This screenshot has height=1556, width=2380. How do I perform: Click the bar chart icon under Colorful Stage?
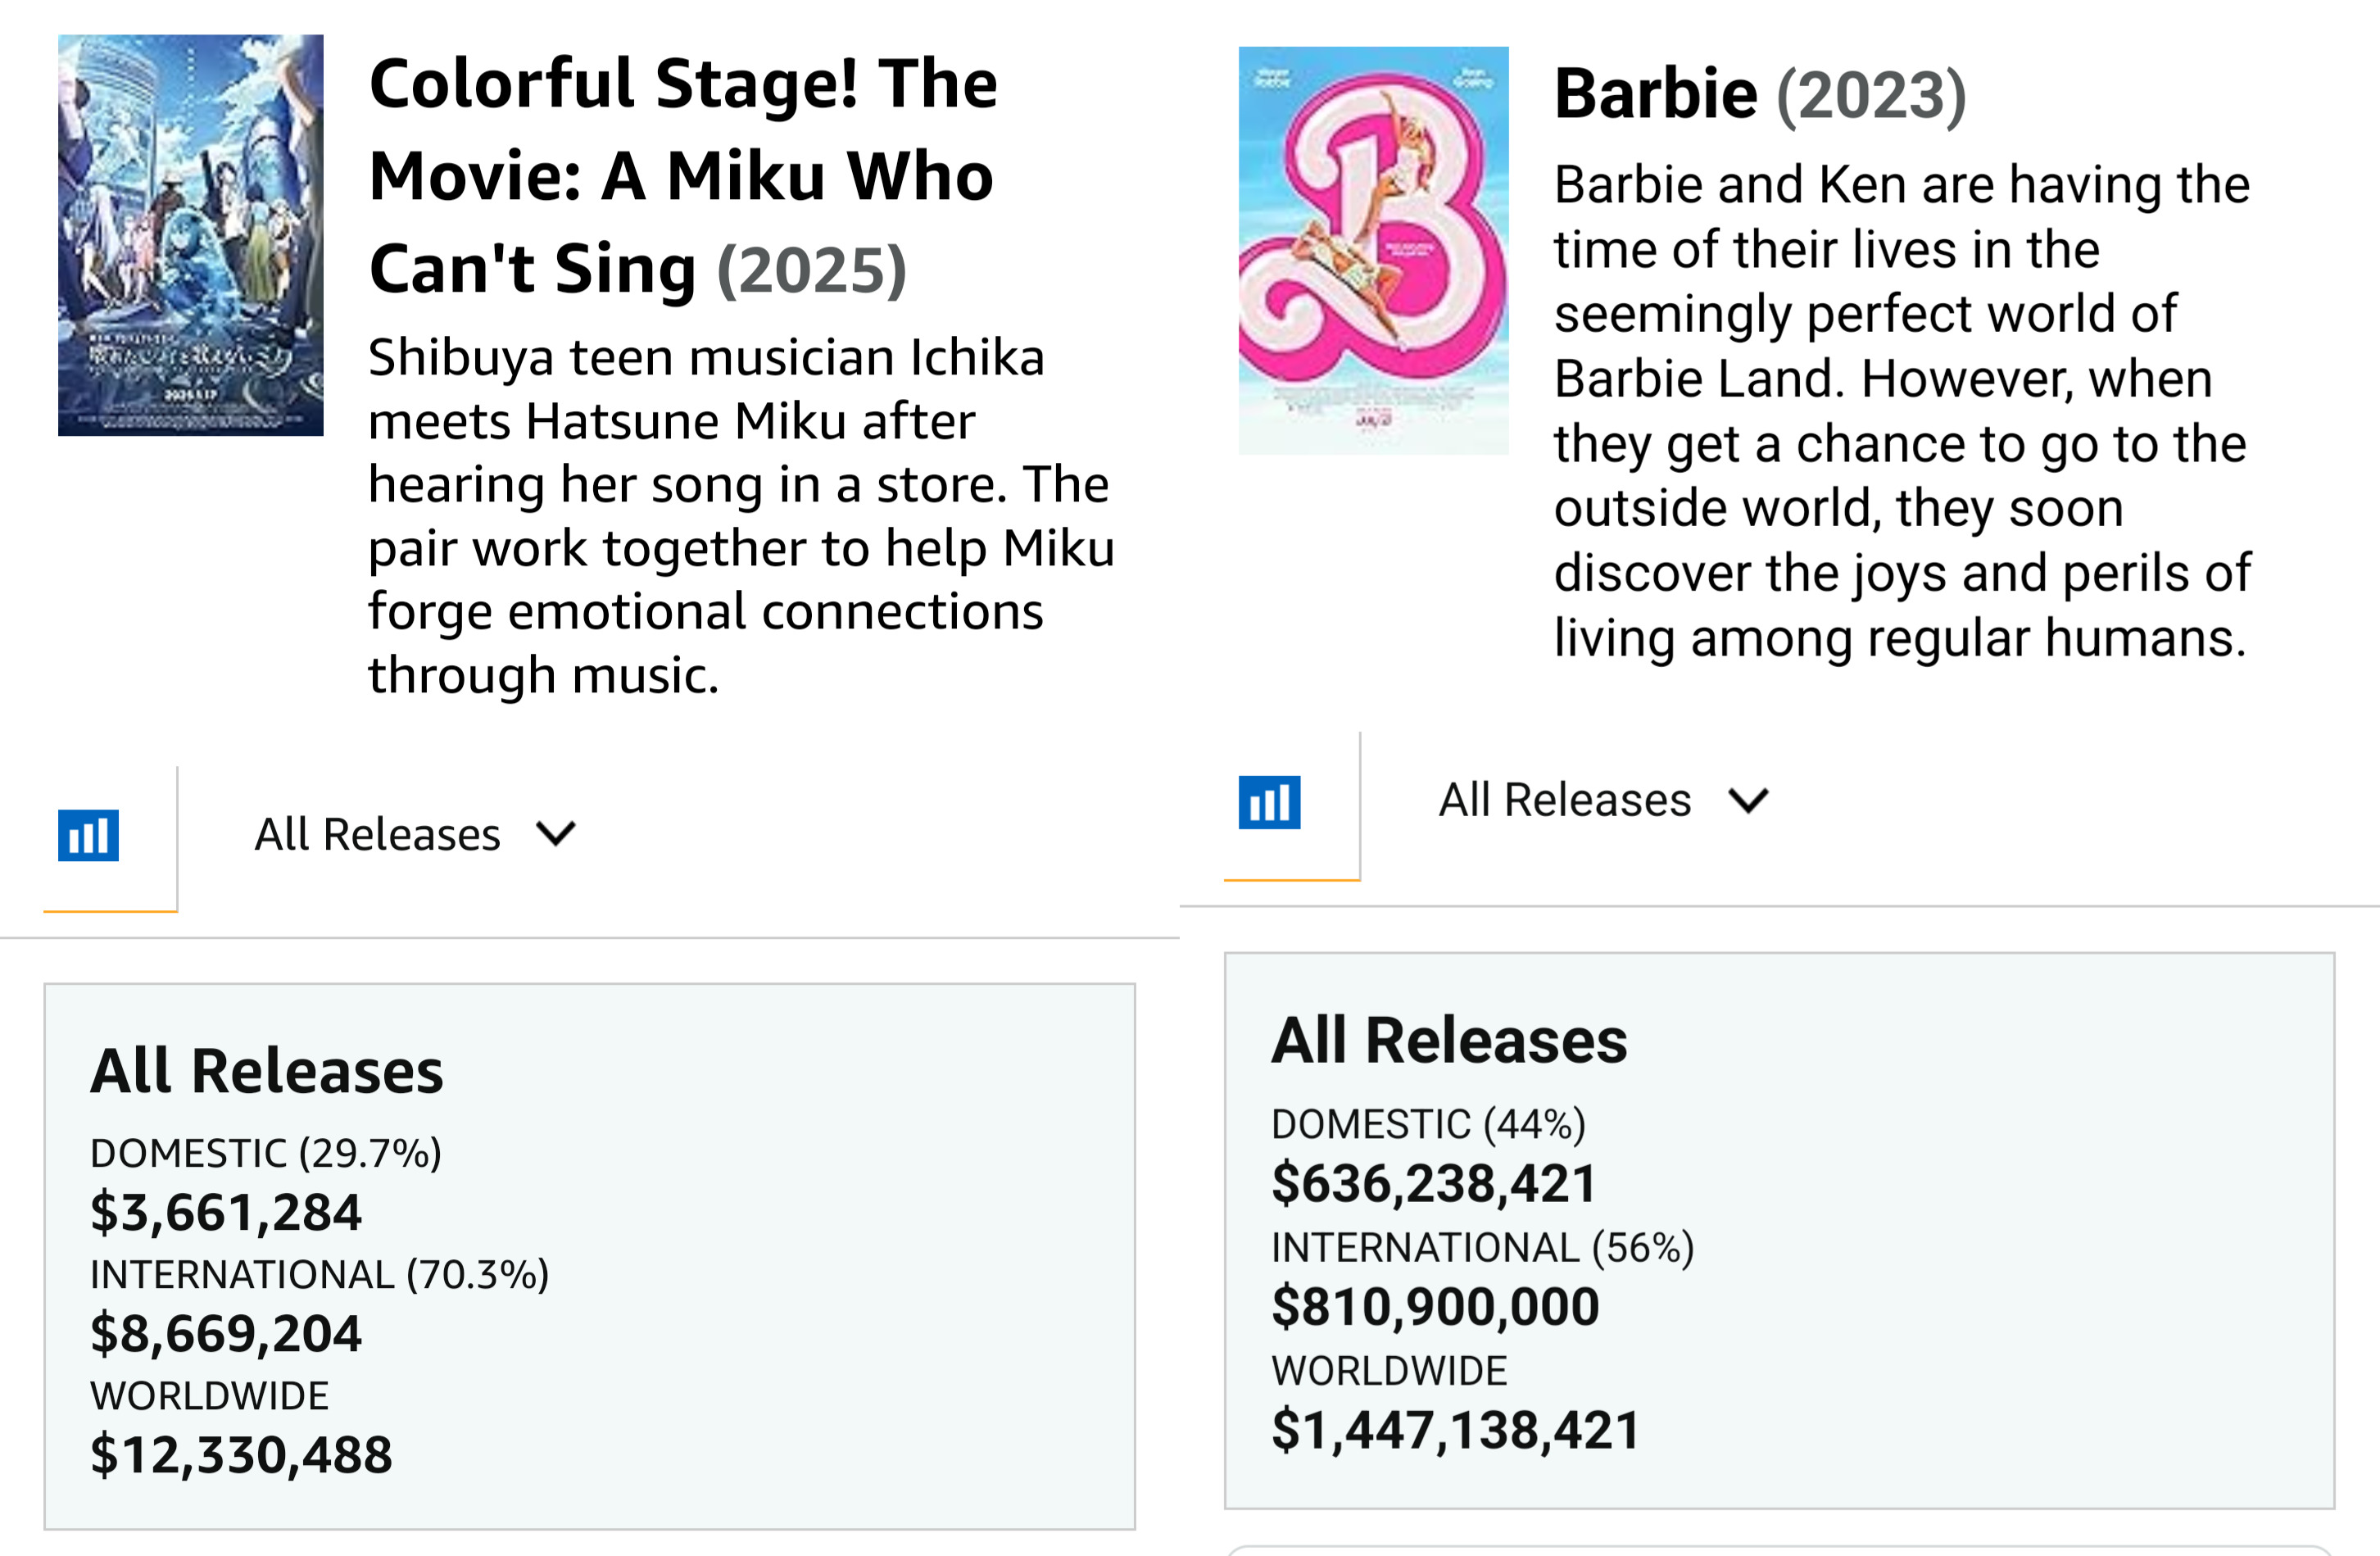[x=88, y=835]
